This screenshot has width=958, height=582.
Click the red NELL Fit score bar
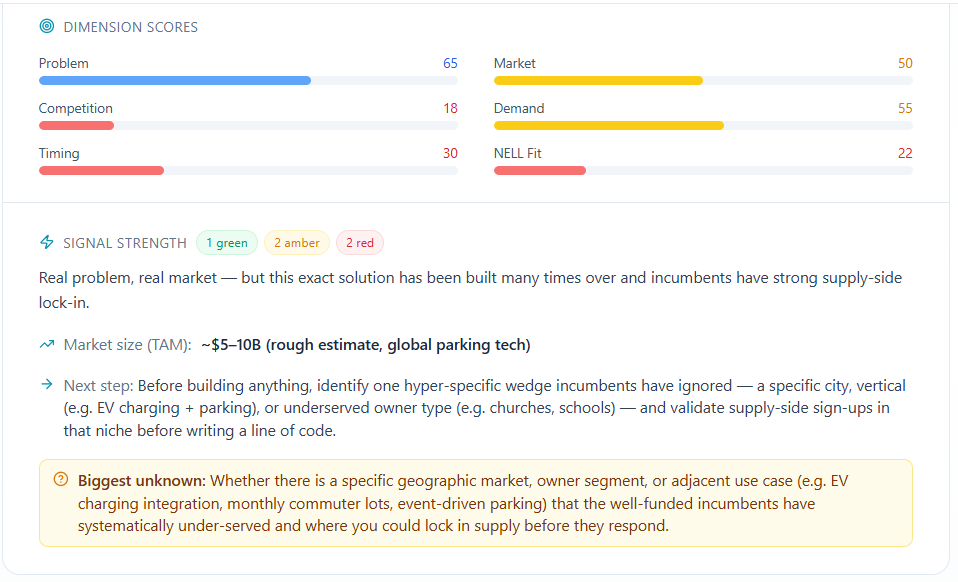pyautogui.click(x=539, y=171)
